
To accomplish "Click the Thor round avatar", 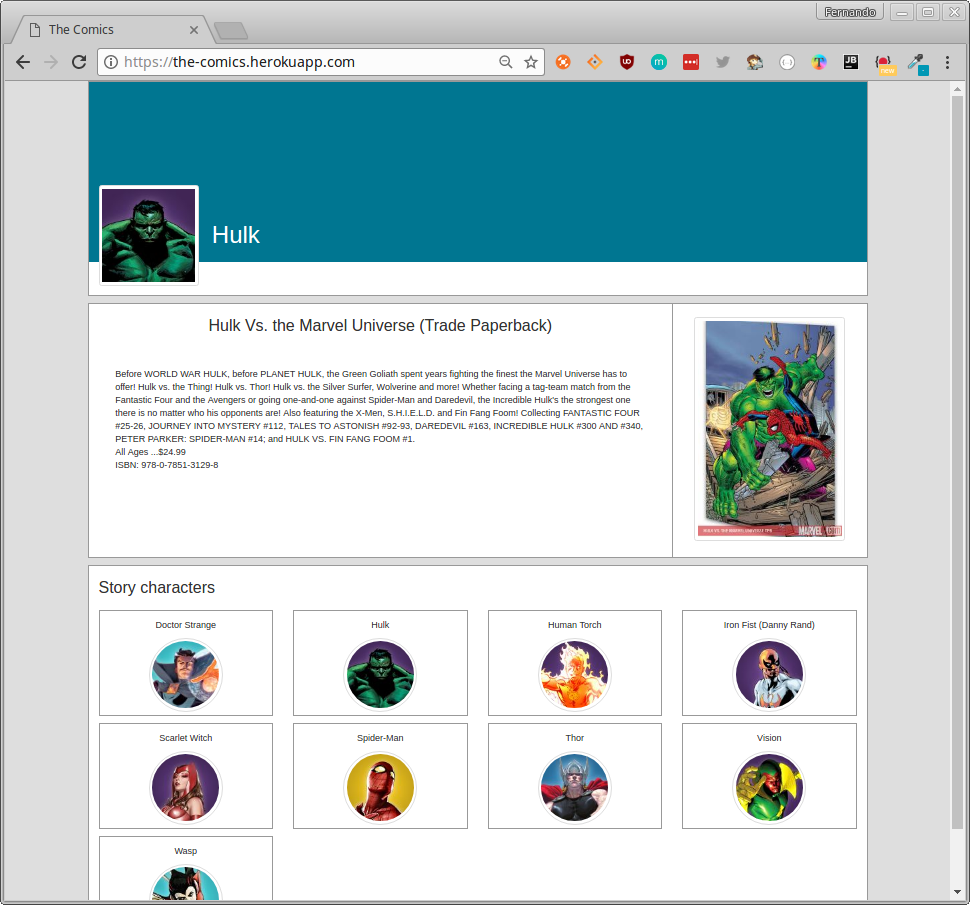I will 575,788.
